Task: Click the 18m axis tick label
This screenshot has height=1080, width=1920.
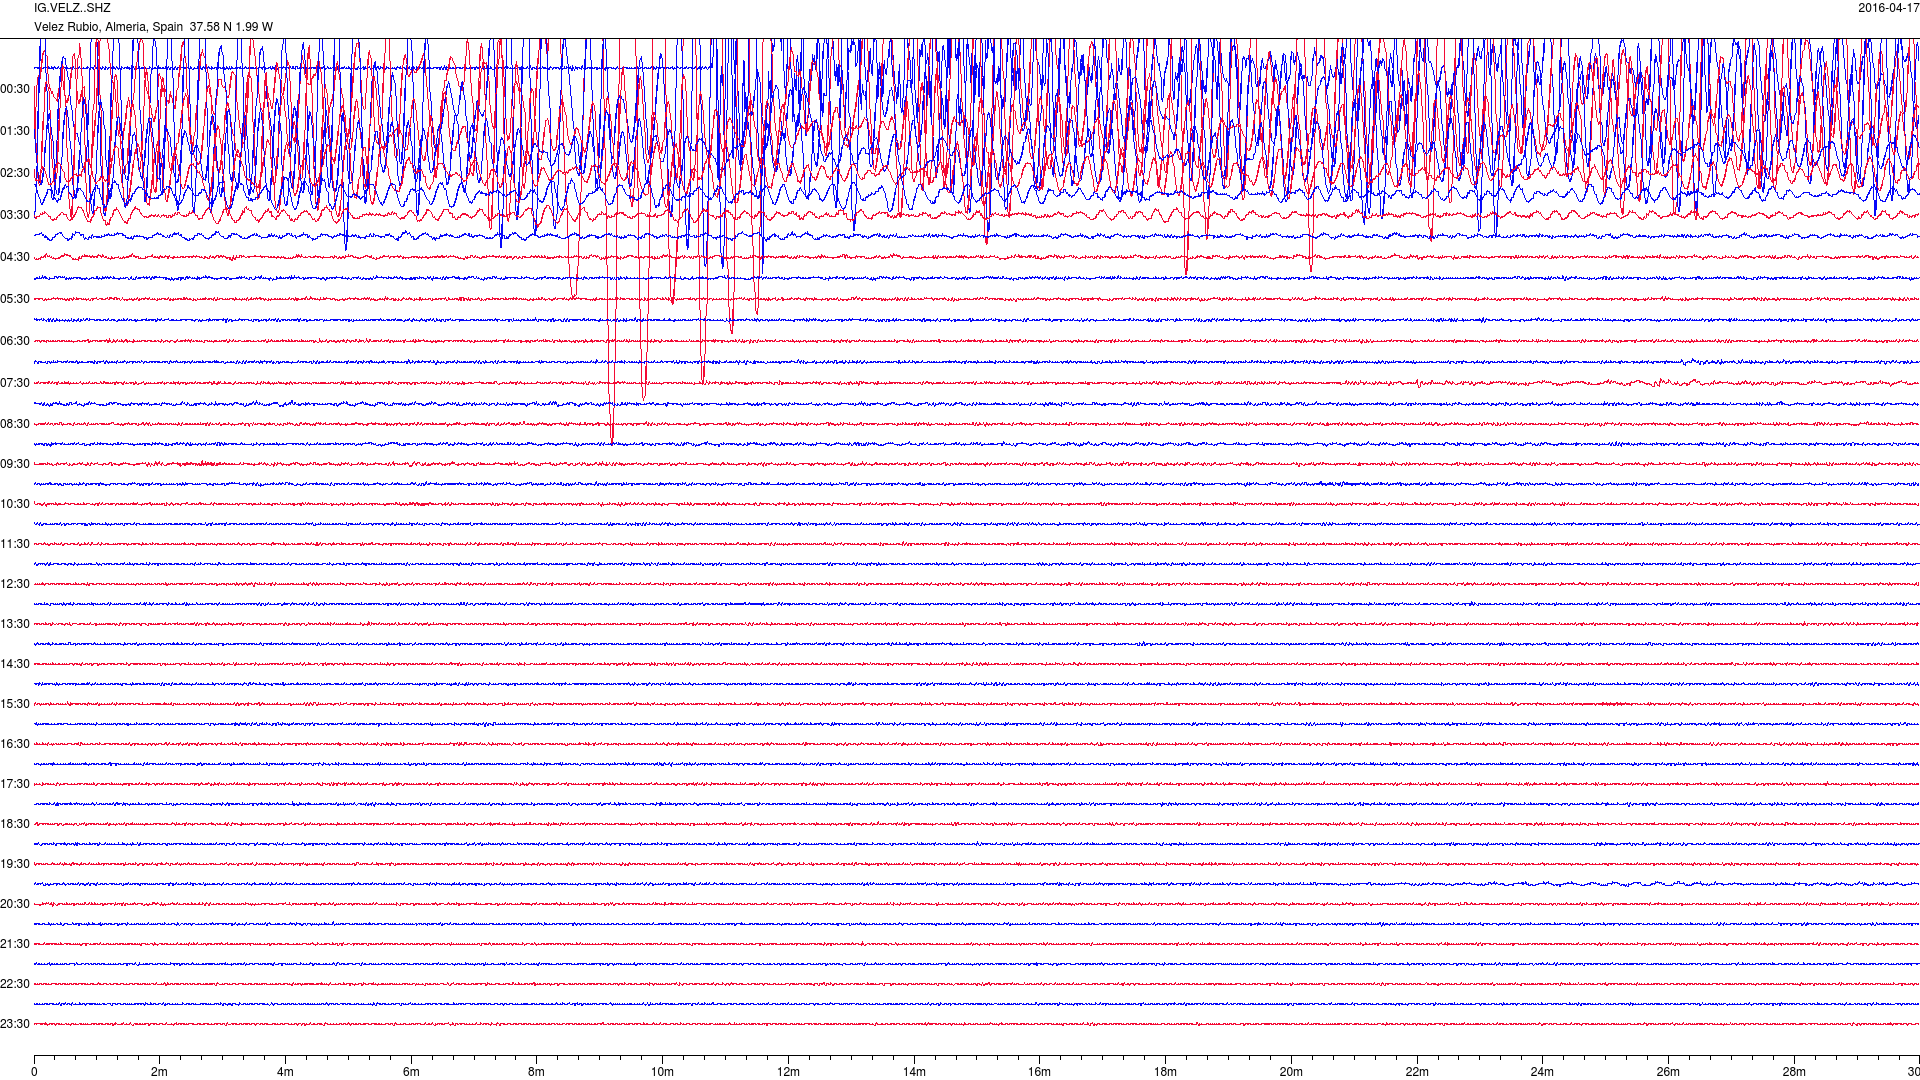Action: pyautogui.click(x=1165, y=1072)
